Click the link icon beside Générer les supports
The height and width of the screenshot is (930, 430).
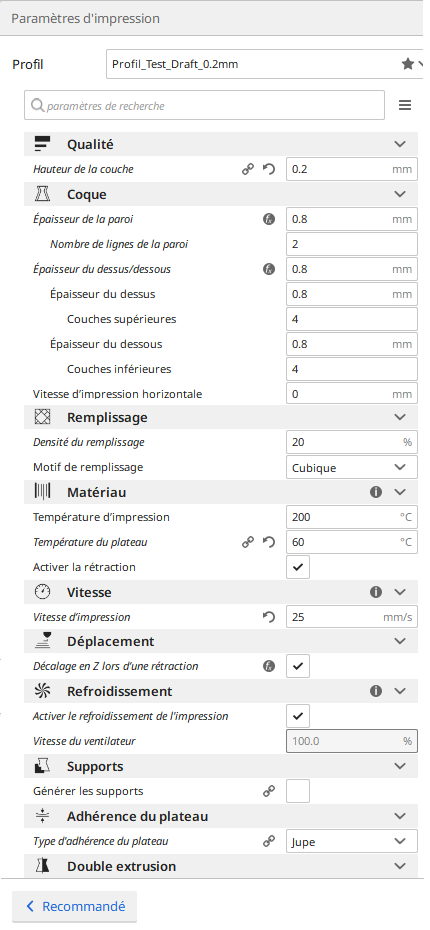coord(269,791)
